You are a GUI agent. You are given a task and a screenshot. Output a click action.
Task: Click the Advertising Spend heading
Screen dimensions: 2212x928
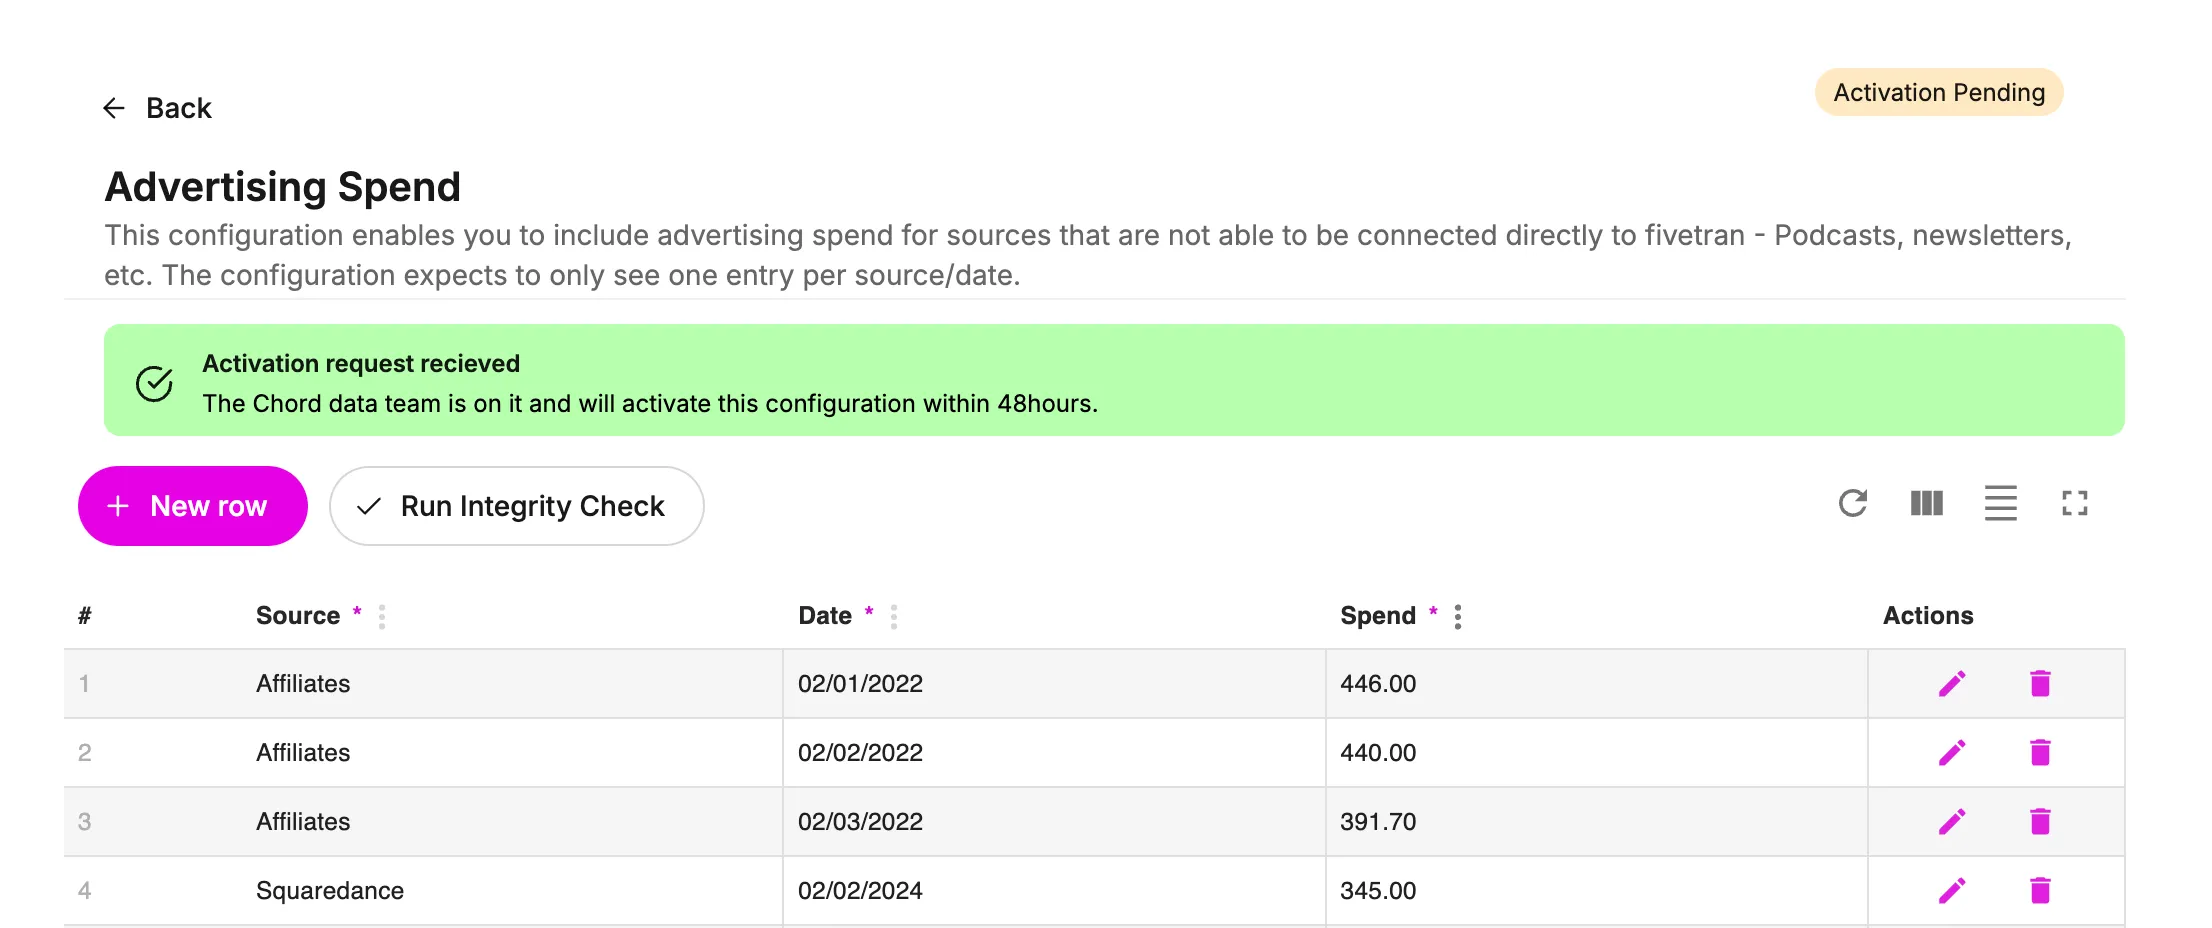click(x=283, y=188)
